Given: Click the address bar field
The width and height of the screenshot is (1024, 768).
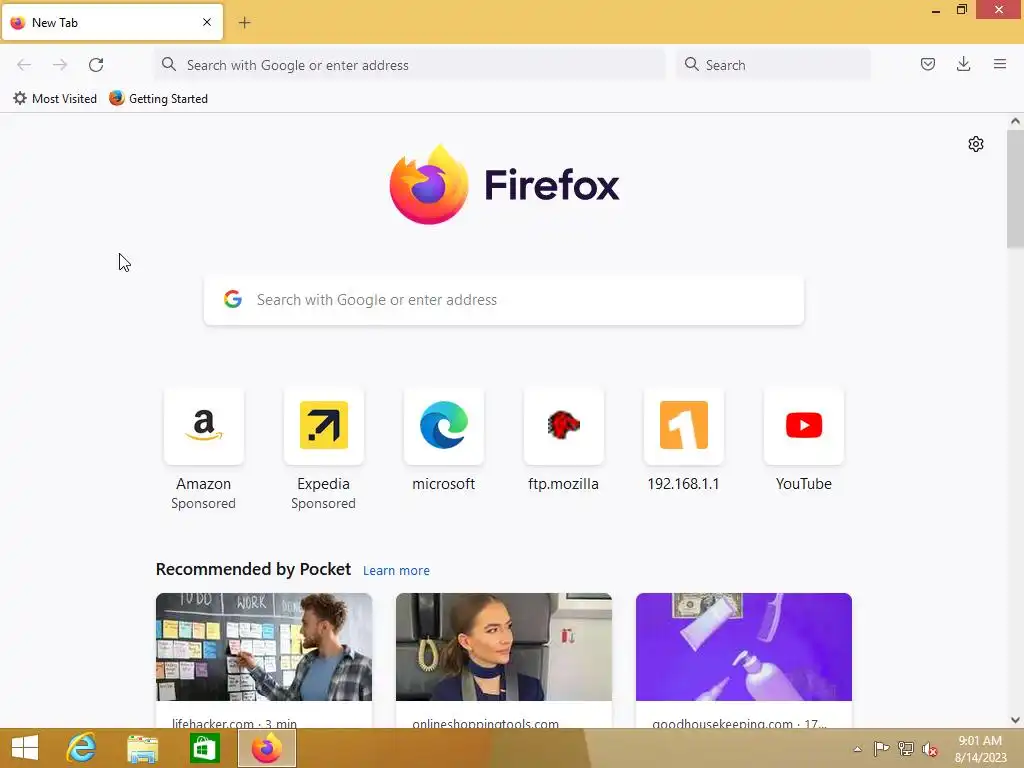Looking at the screenshot, I should [410, 65].
